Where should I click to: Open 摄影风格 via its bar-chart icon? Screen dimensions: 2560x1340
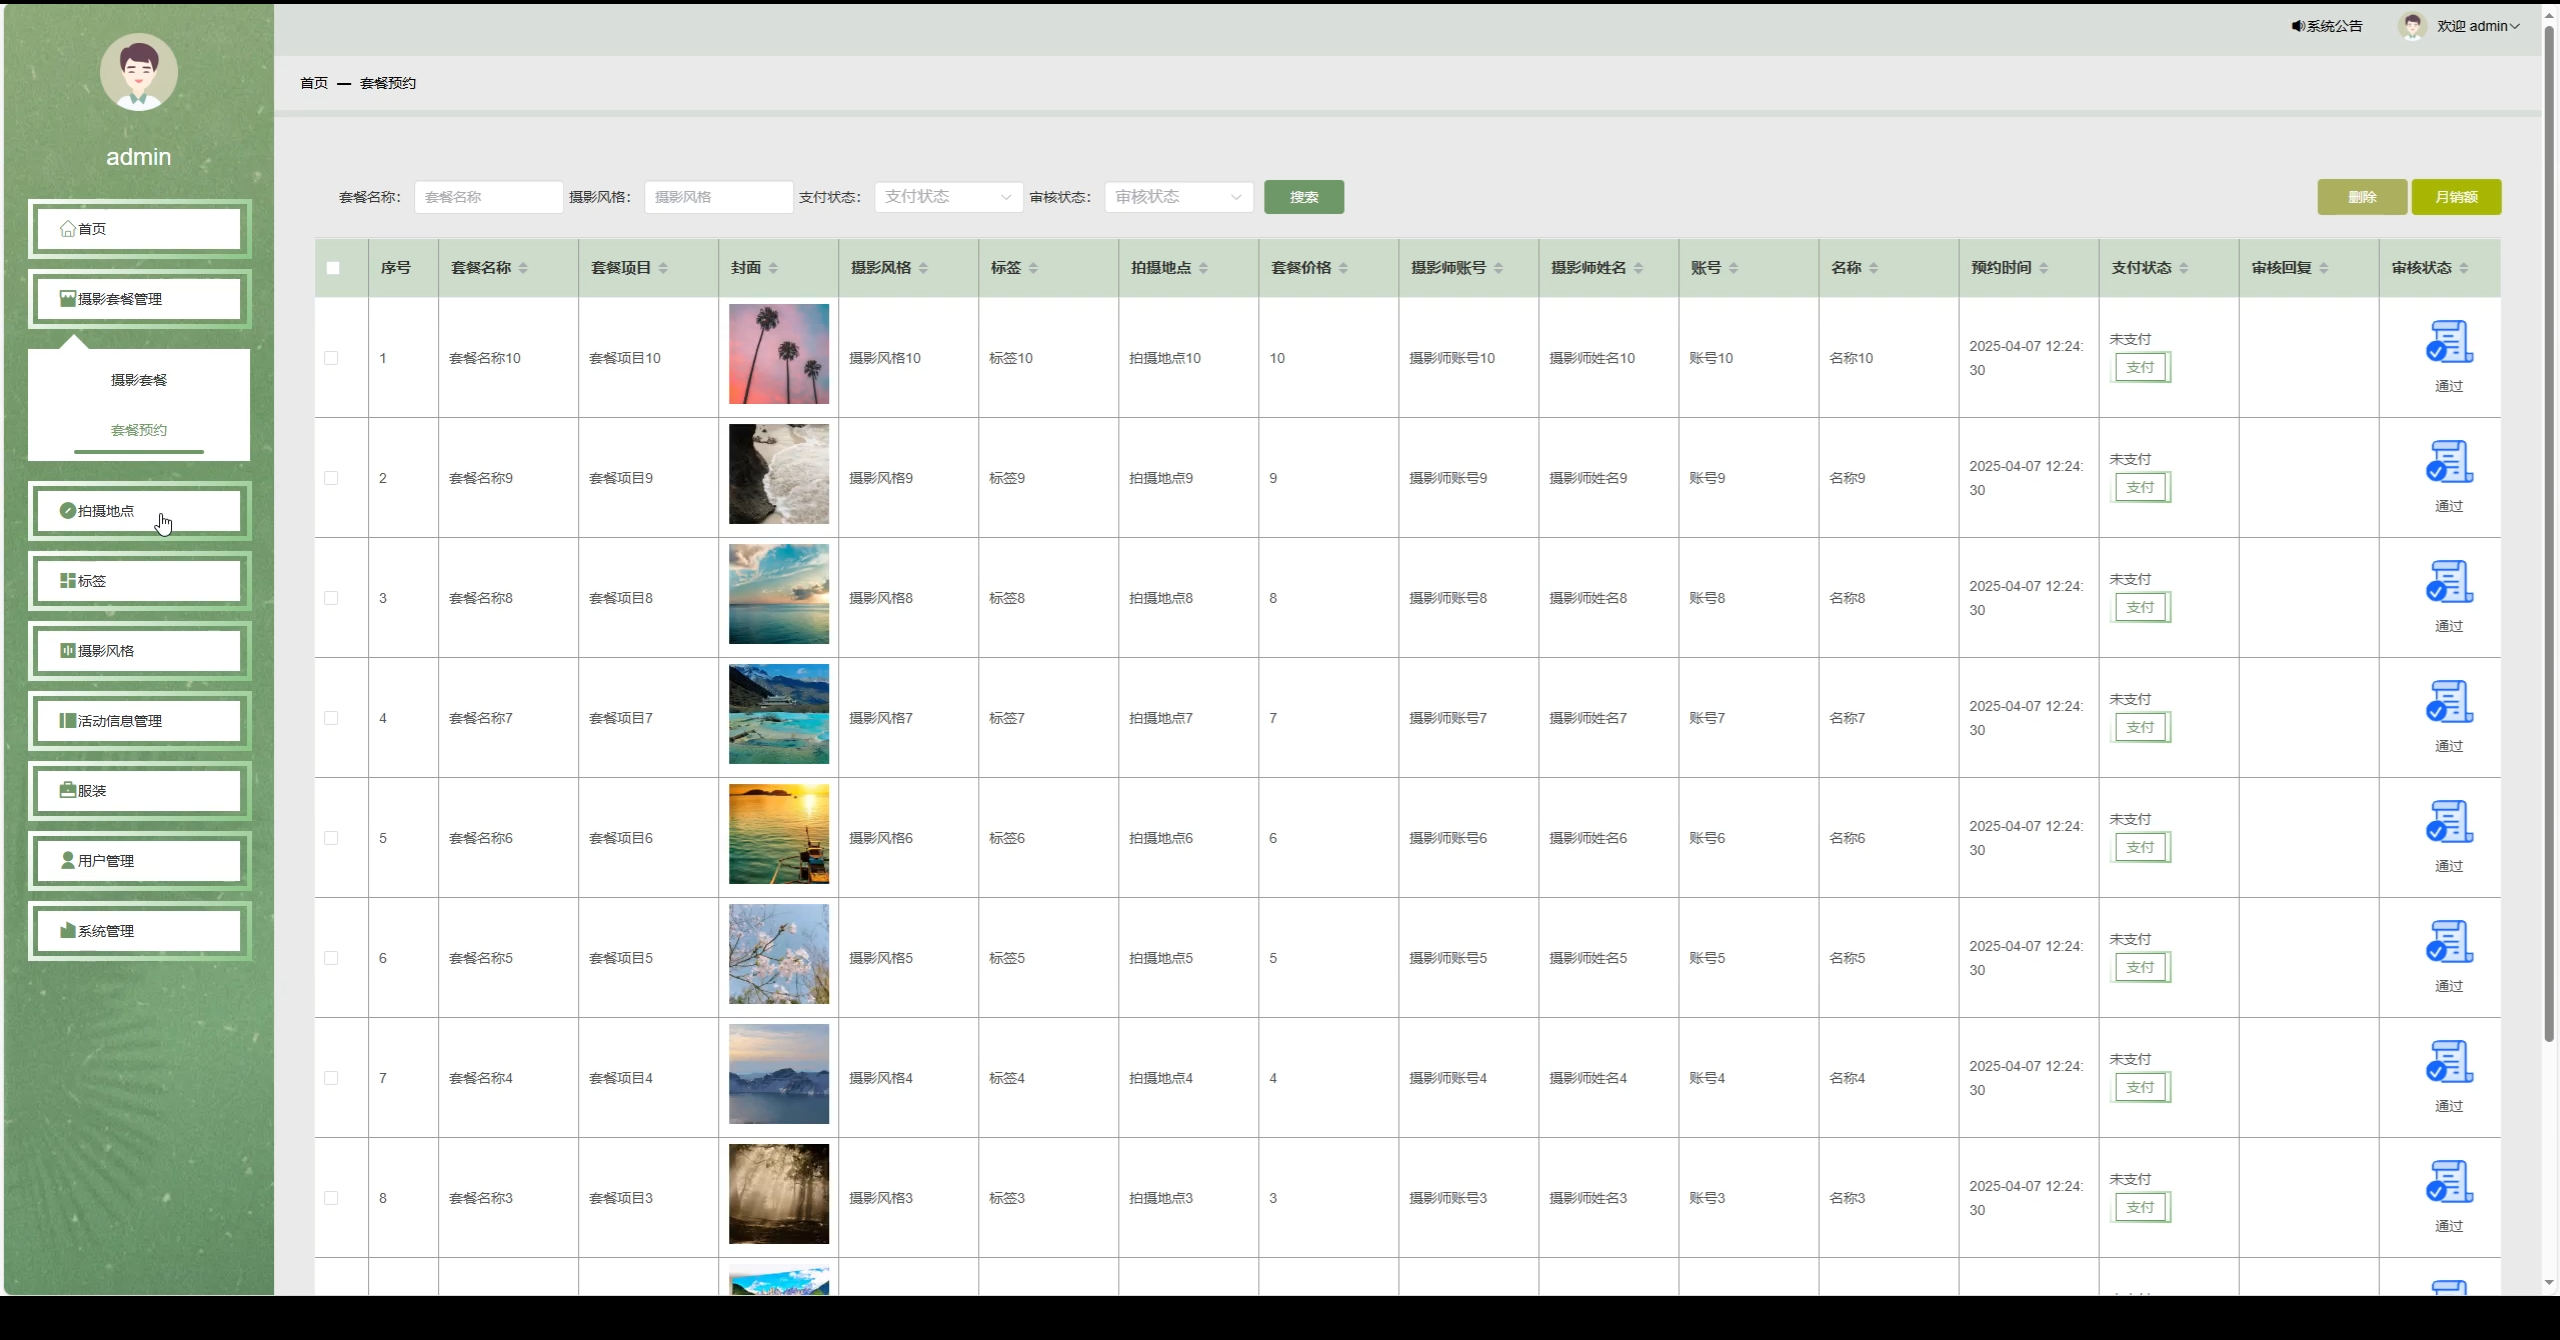[67, 650]
